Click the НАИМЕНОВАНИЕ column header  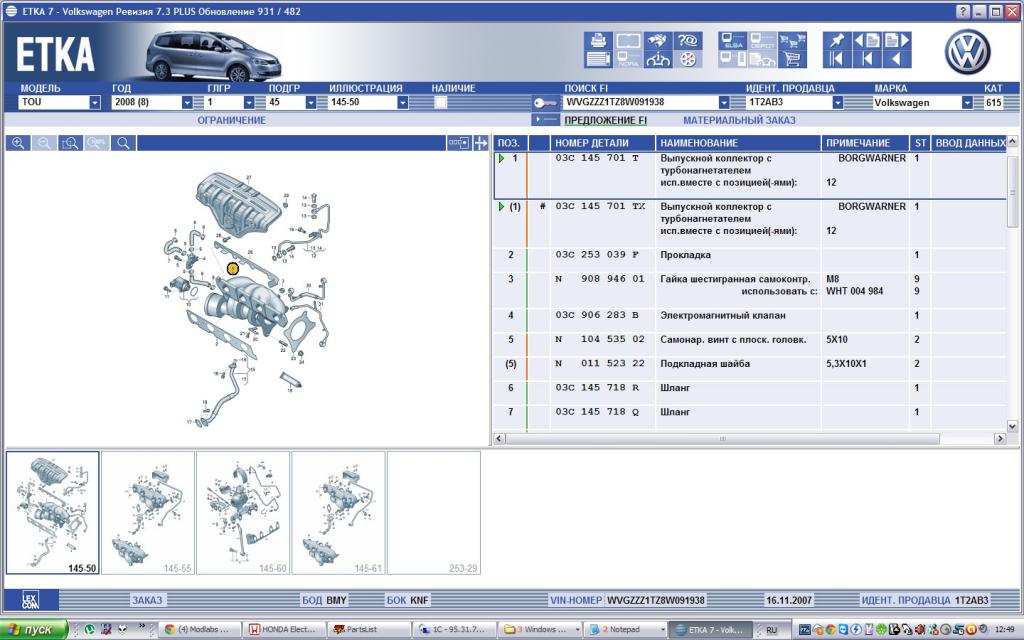pyautogui.click(x=738, y=143)
